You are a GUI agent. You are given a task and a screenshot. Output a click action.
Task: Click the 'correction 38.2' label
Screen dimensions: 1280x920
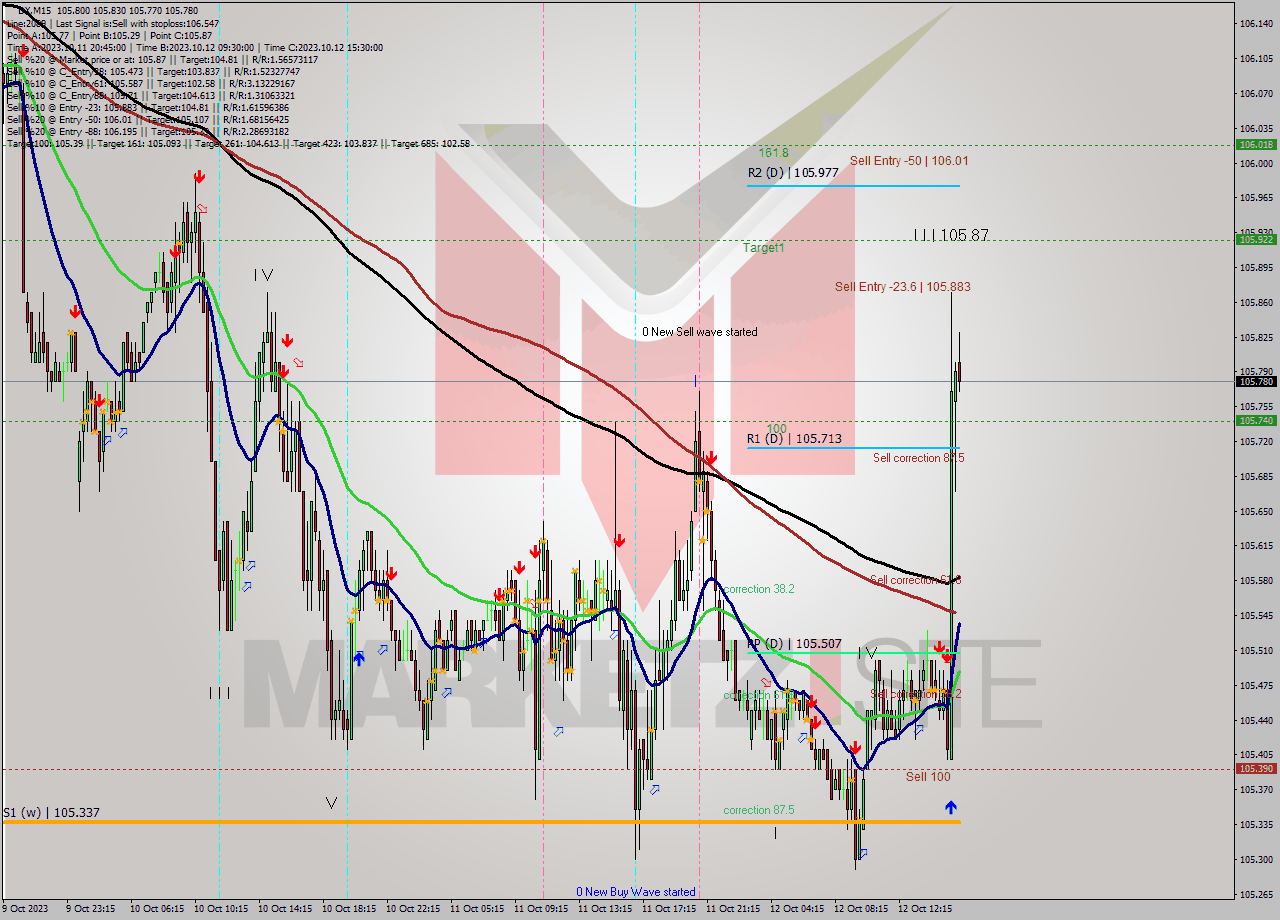tap(759, 589)
